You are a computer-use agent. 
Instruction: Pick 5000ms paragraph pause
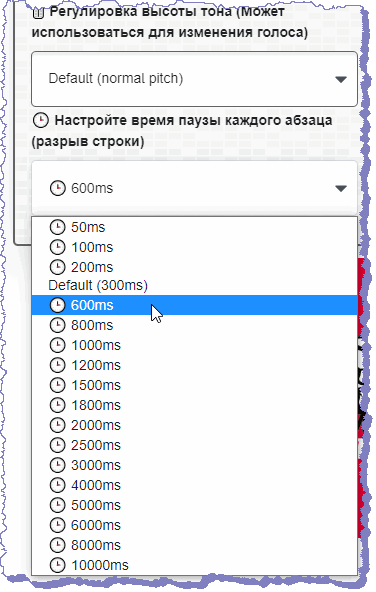click(x=194, y=505)
